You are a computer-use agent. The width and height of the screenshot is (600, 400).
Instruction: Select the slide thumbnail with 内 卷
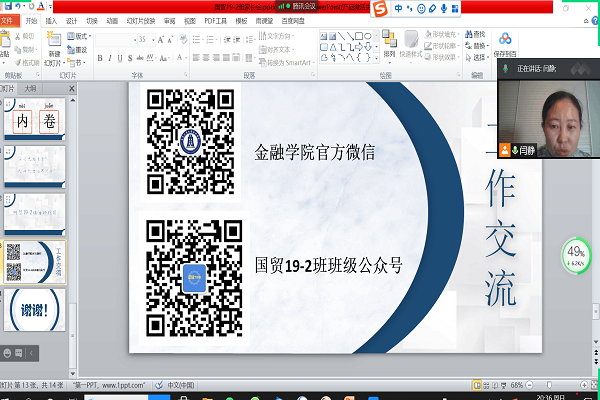point(34,119)
